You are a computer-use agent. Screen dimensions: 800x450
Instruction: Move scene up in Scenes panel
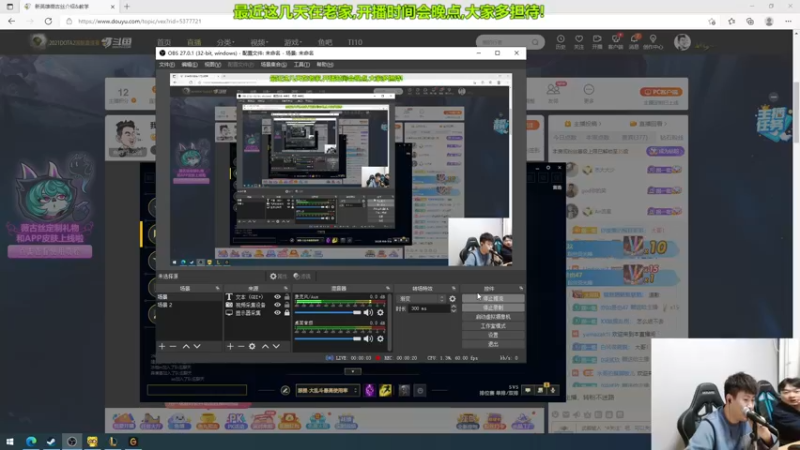tap(186, 346)
